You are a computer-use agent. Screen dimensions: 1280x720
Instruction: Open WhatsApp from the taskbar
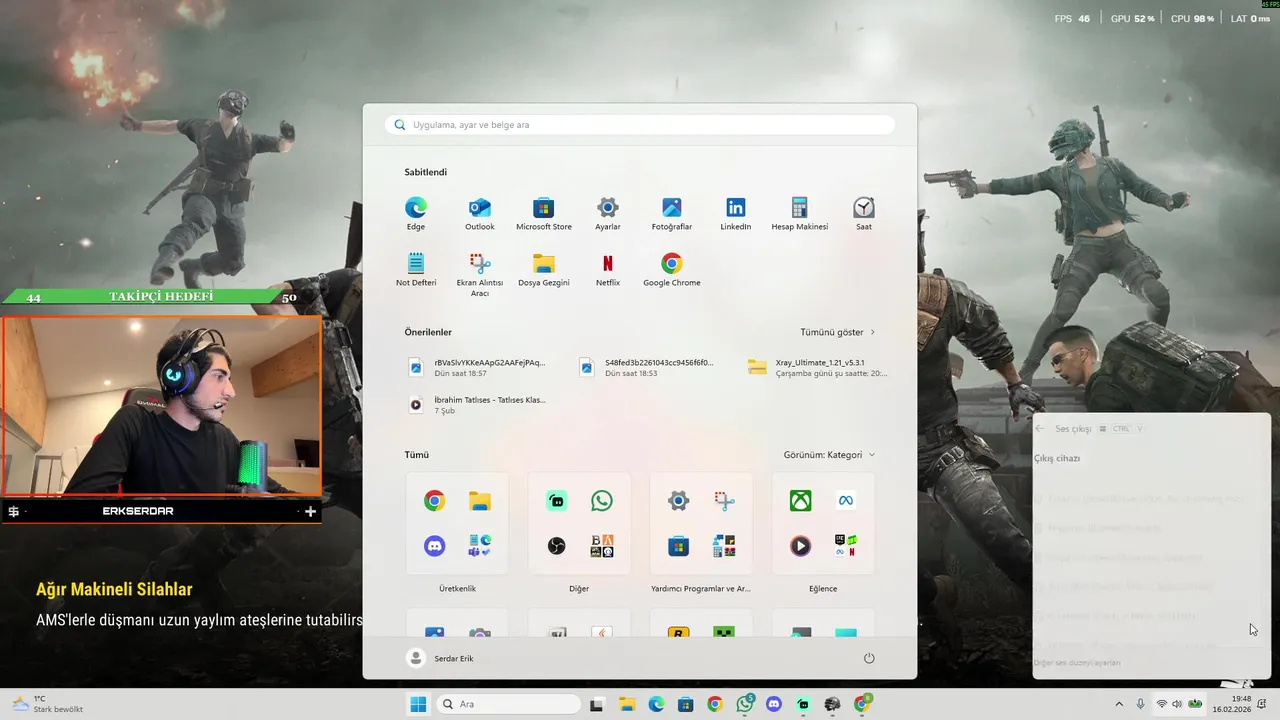(x=745, y=704)
